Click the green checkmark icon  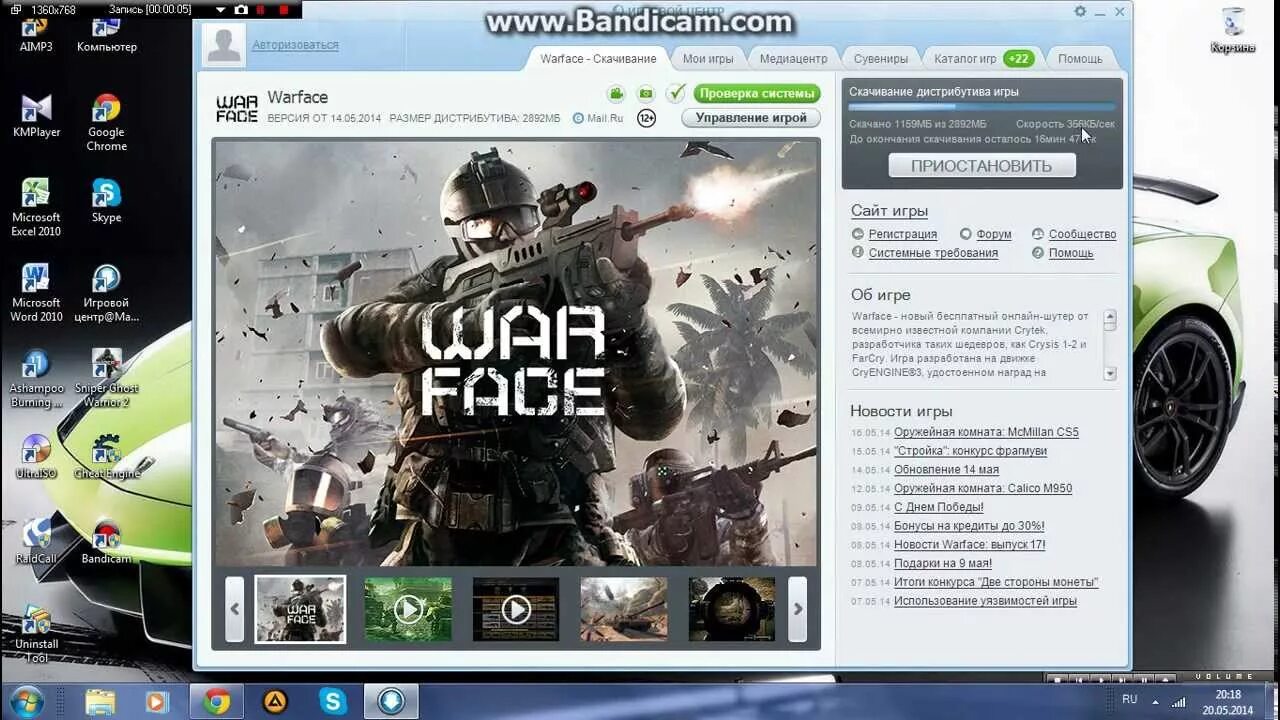[x=676, y=93]
